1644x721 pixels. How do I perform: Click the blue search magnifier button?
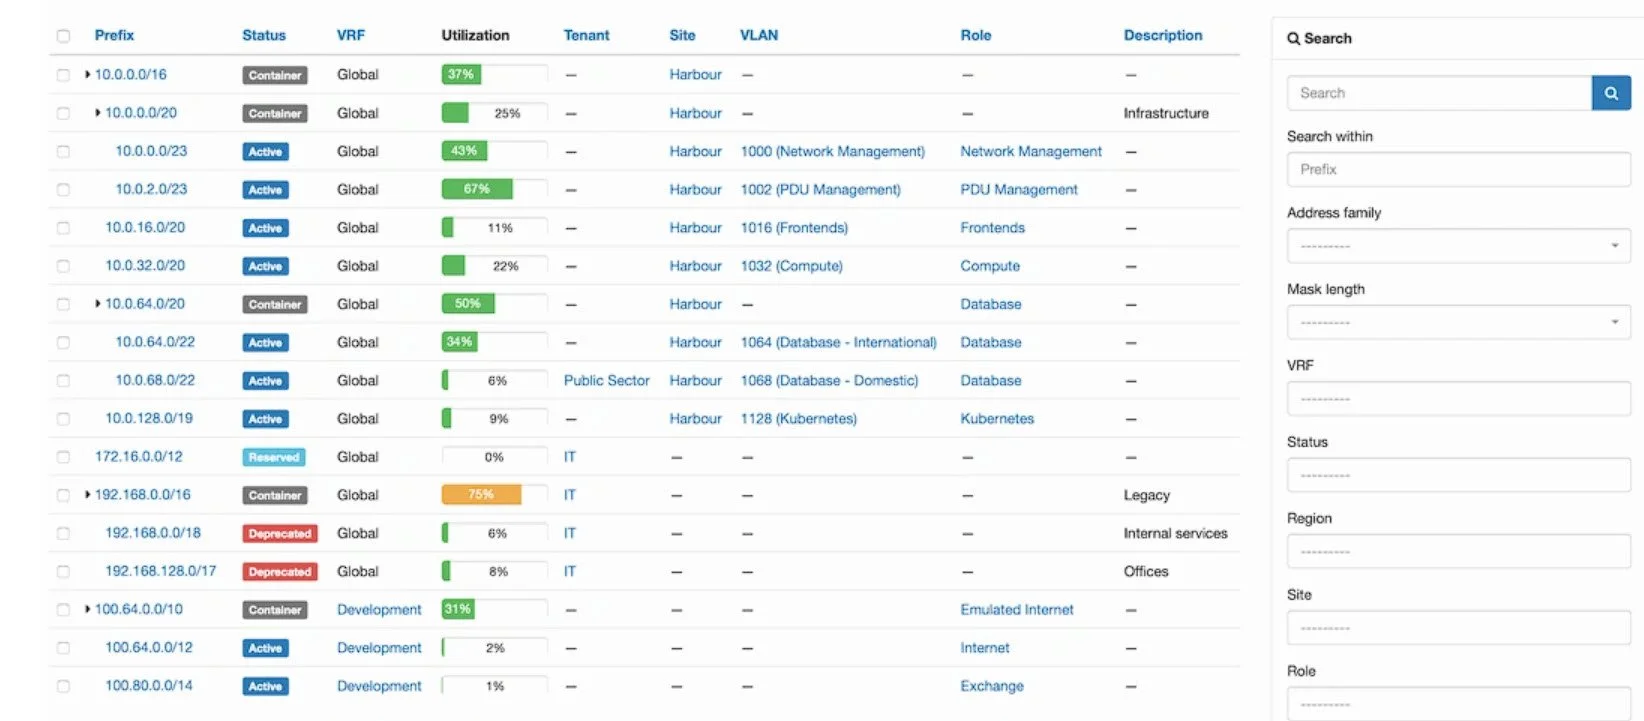point(1611,93)
